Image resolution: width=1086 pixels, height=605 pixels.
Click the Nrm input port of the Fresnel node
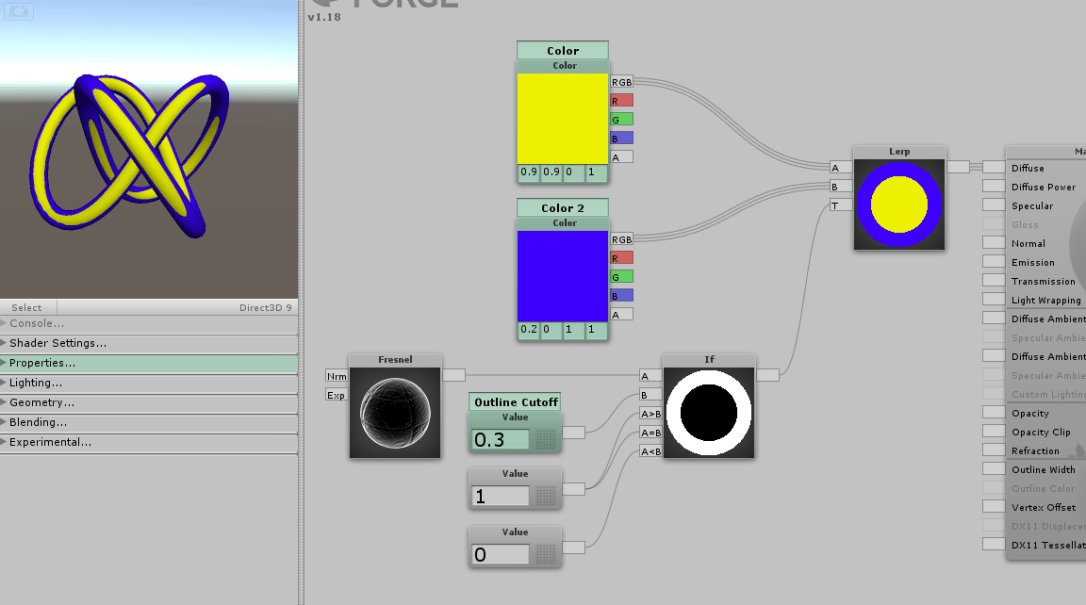(x=337, y=376)
